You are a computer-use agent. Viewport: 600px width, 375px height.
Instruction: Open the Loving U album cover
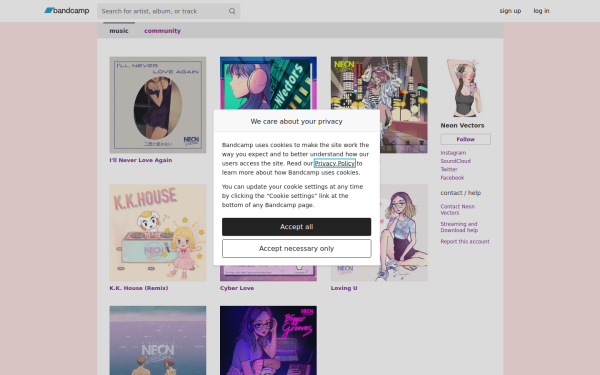point(404,233)
